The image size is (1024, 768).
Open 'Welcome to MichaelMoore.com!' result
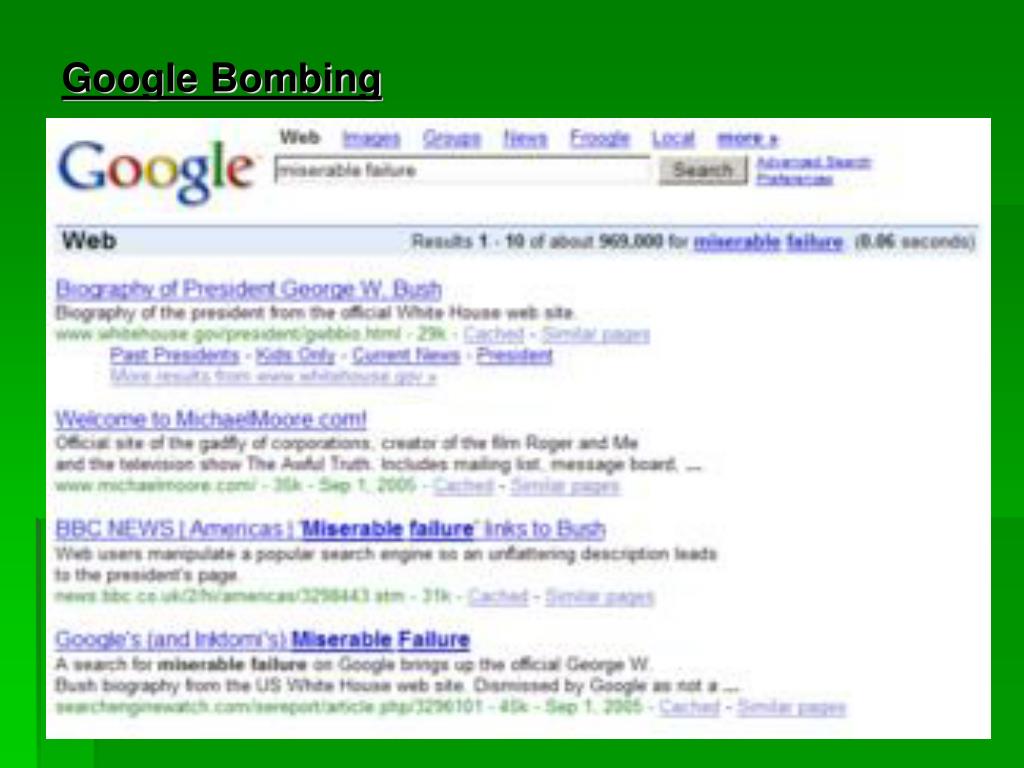pyautogui.click(x=211, y=419)
